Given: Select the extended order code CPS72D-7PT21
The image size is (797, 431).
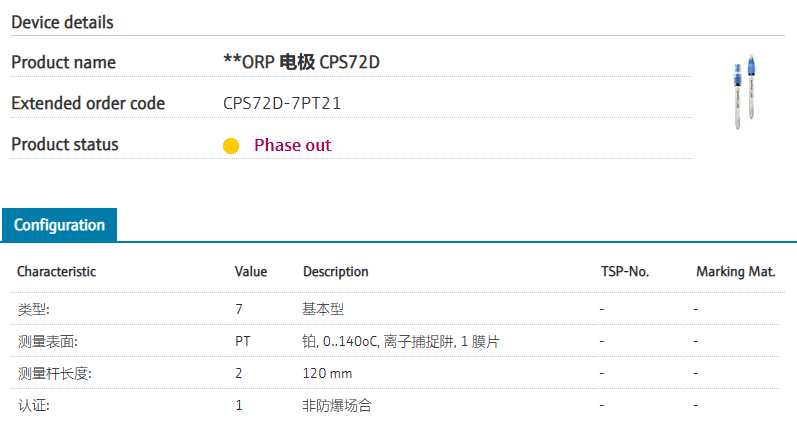Looking at the screenshot, I should (288, 103).
